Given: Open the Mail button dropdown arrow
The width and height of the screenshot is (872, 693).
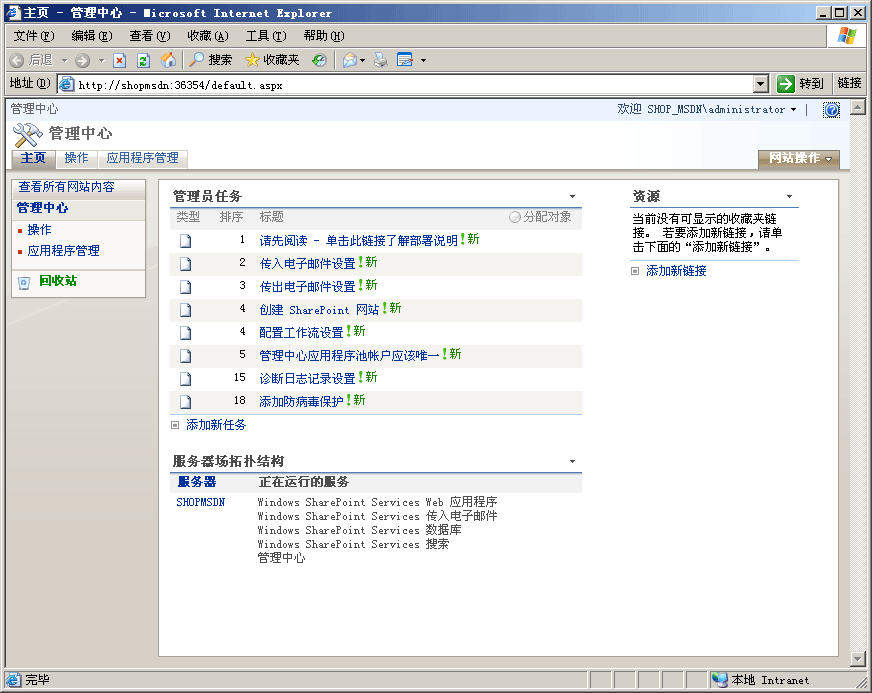Looking at the screenshot, I should pyautogui.click(x=363, y=60).
